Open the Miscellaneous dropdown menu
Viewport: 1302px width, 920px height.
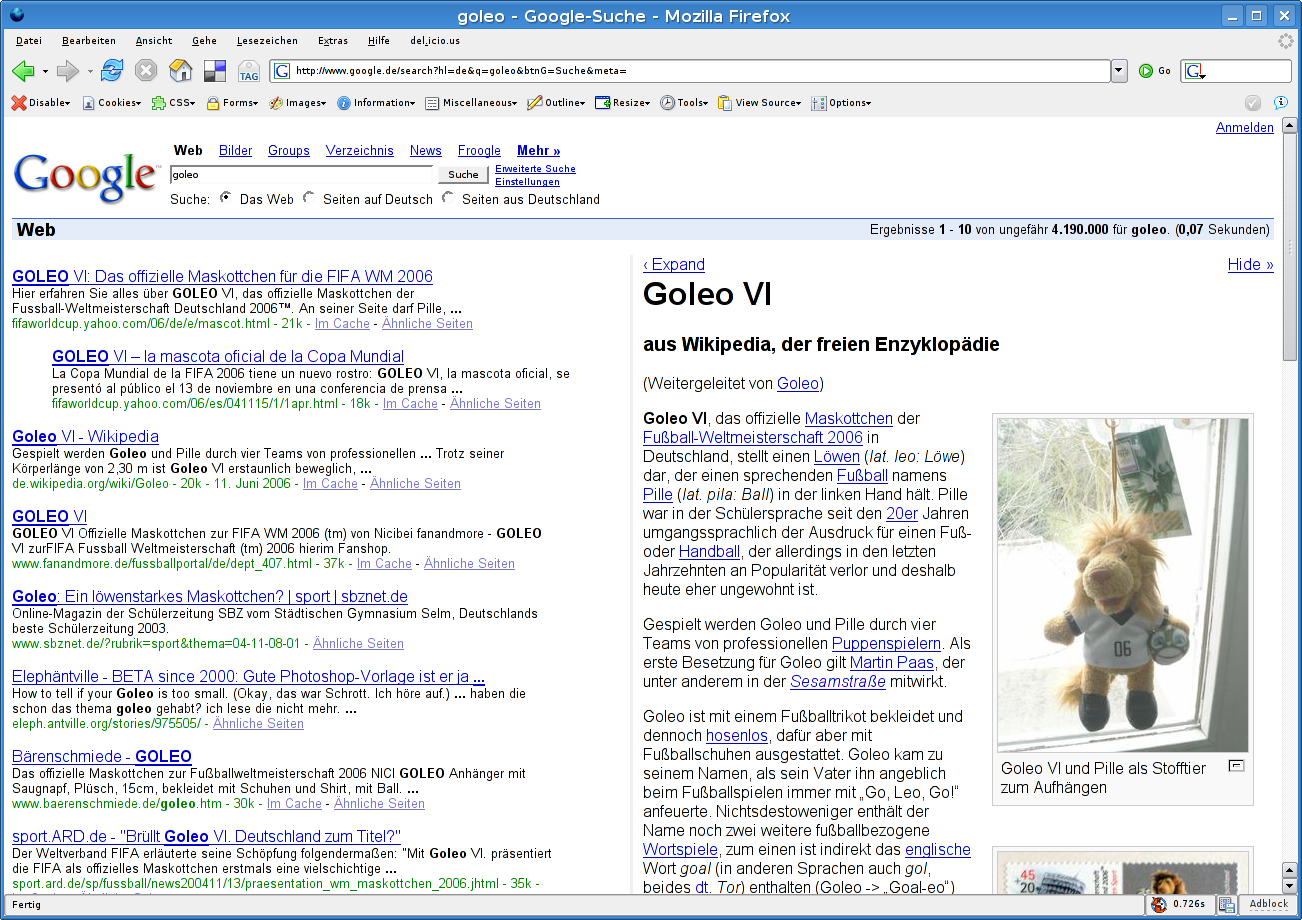[472, 103]
